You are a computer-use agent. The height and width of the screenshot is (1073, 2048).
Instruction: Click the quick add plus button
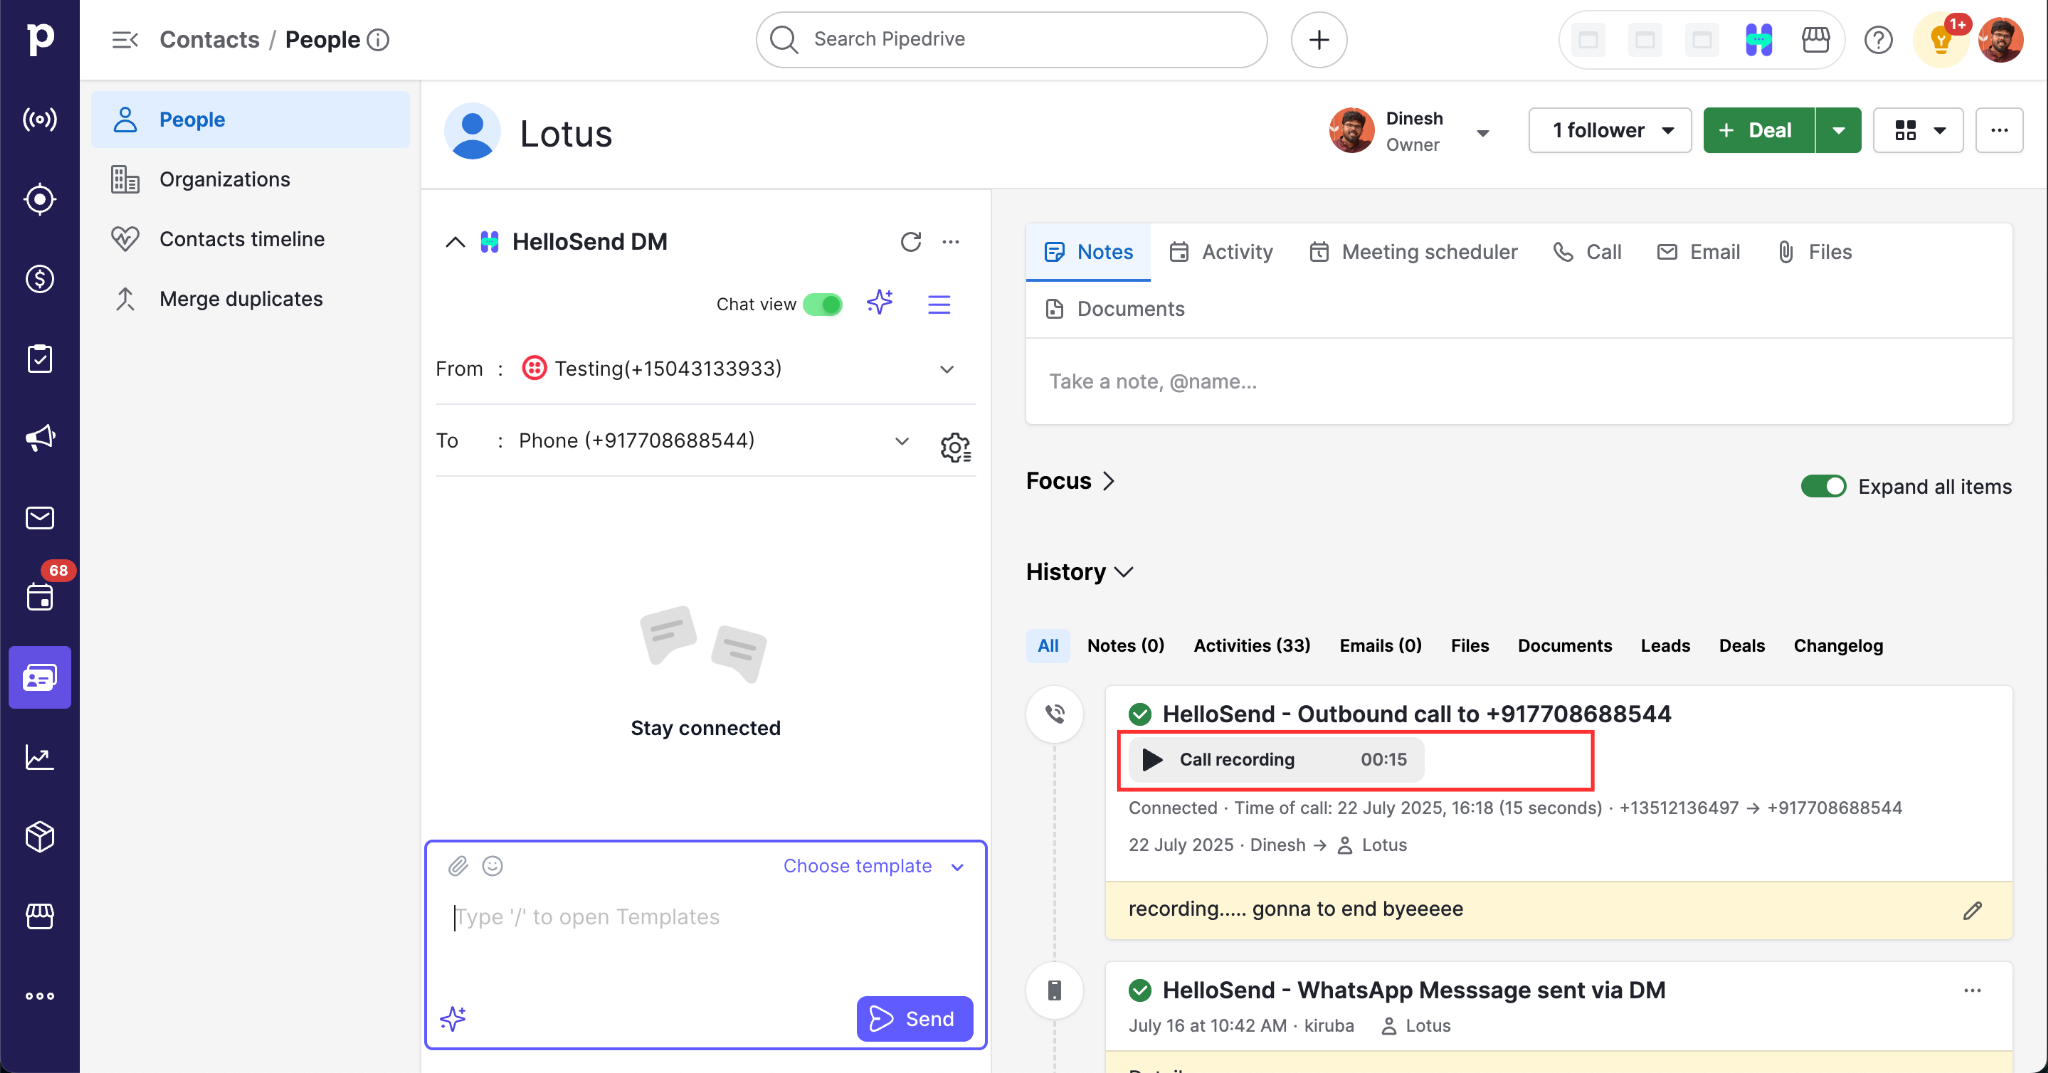pyautogui.click(x=1319, y=40)
